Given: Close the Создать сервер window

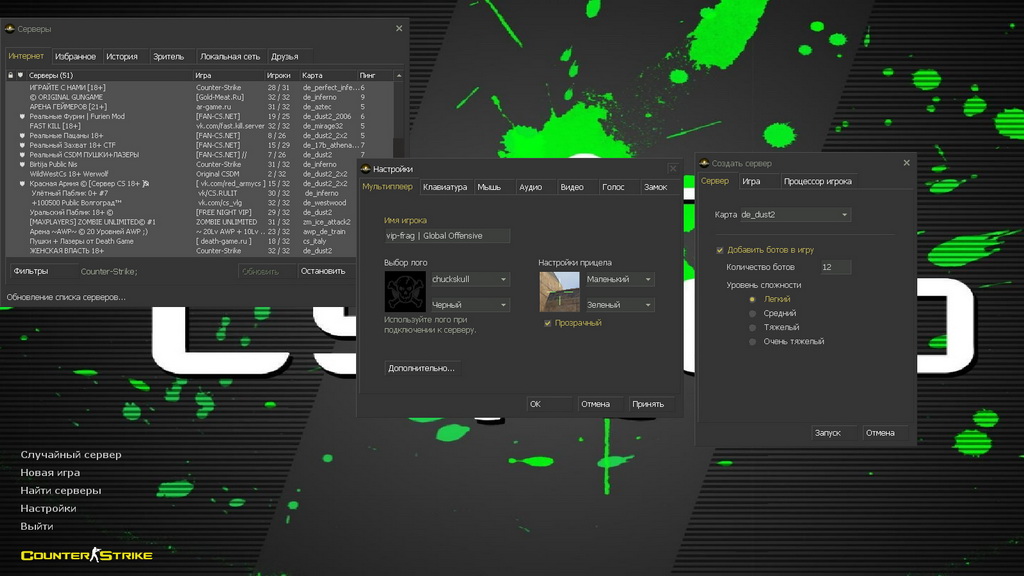Looking at the screenshot, I should click(906, 163).
